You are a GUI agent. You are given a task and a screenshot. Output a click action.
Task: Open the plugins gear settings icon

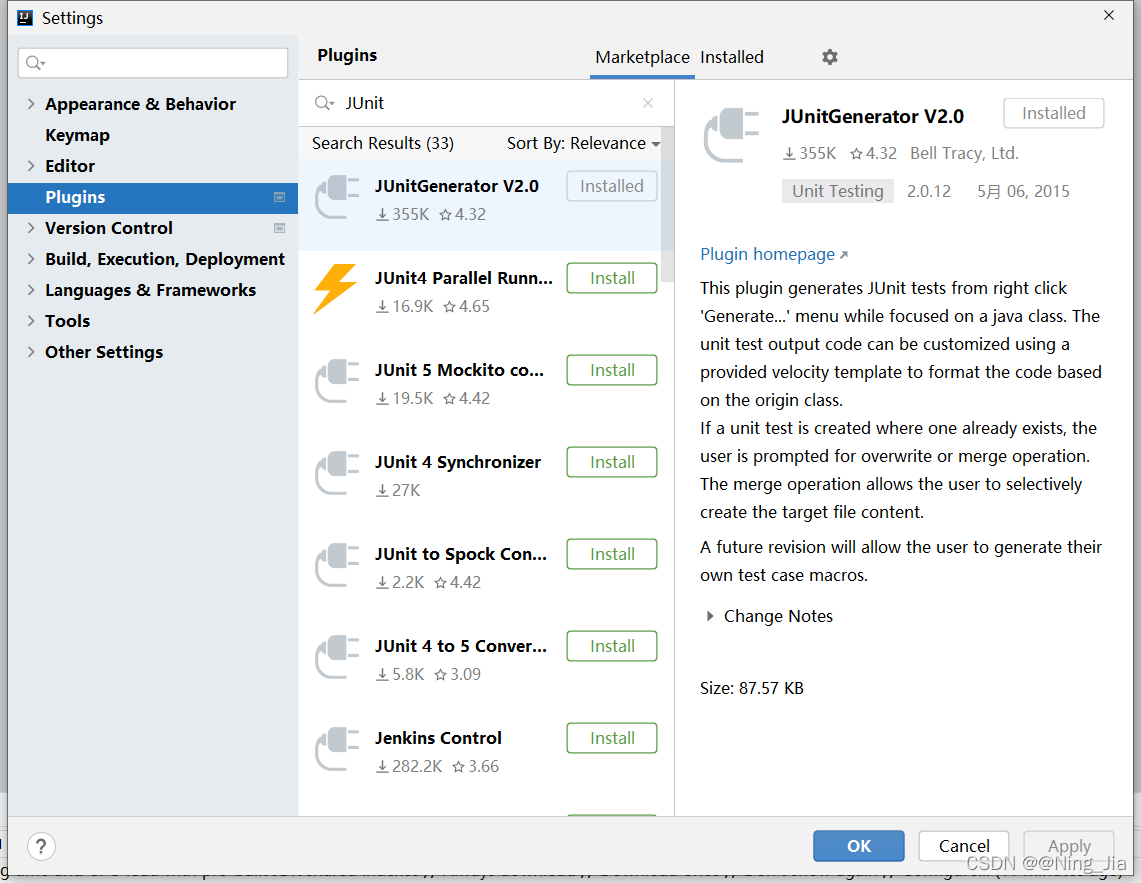830,57
